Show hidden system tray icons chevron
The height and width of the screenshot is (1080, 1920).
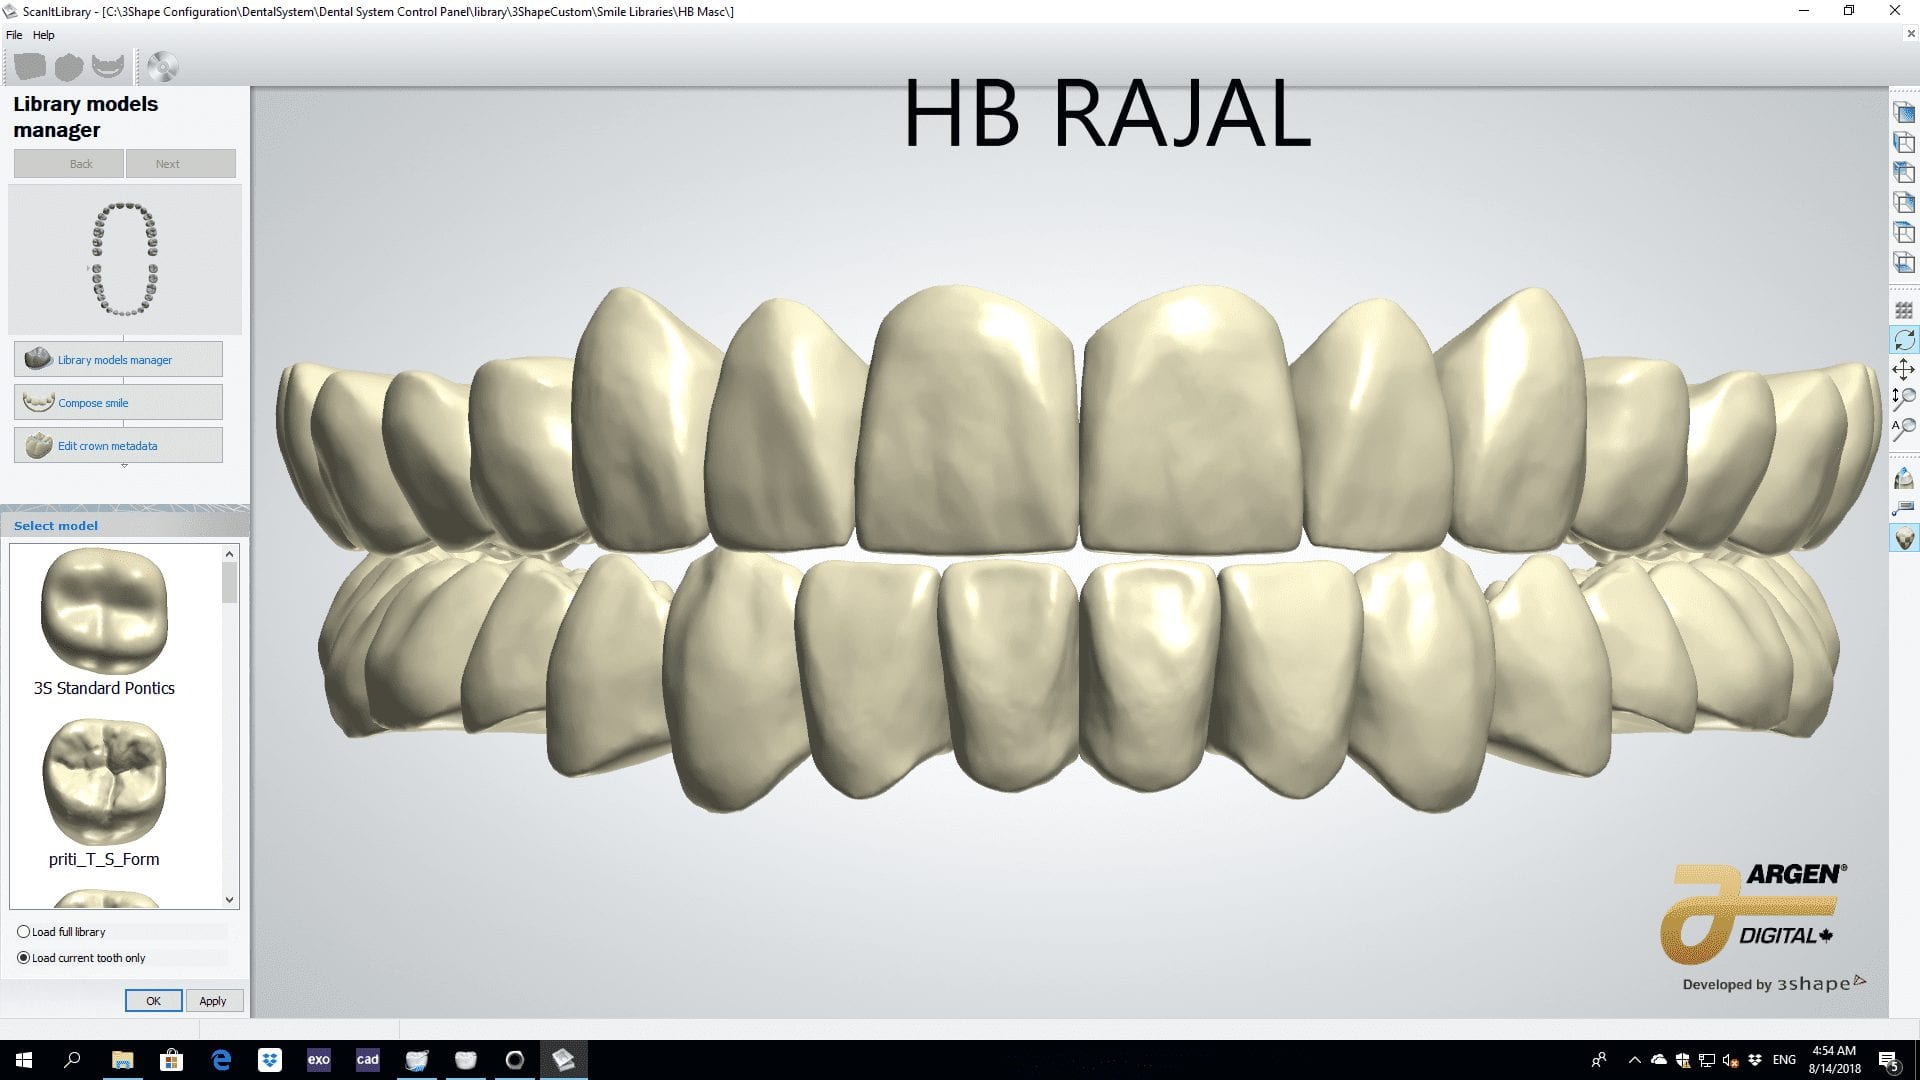pos(1634,1060)
